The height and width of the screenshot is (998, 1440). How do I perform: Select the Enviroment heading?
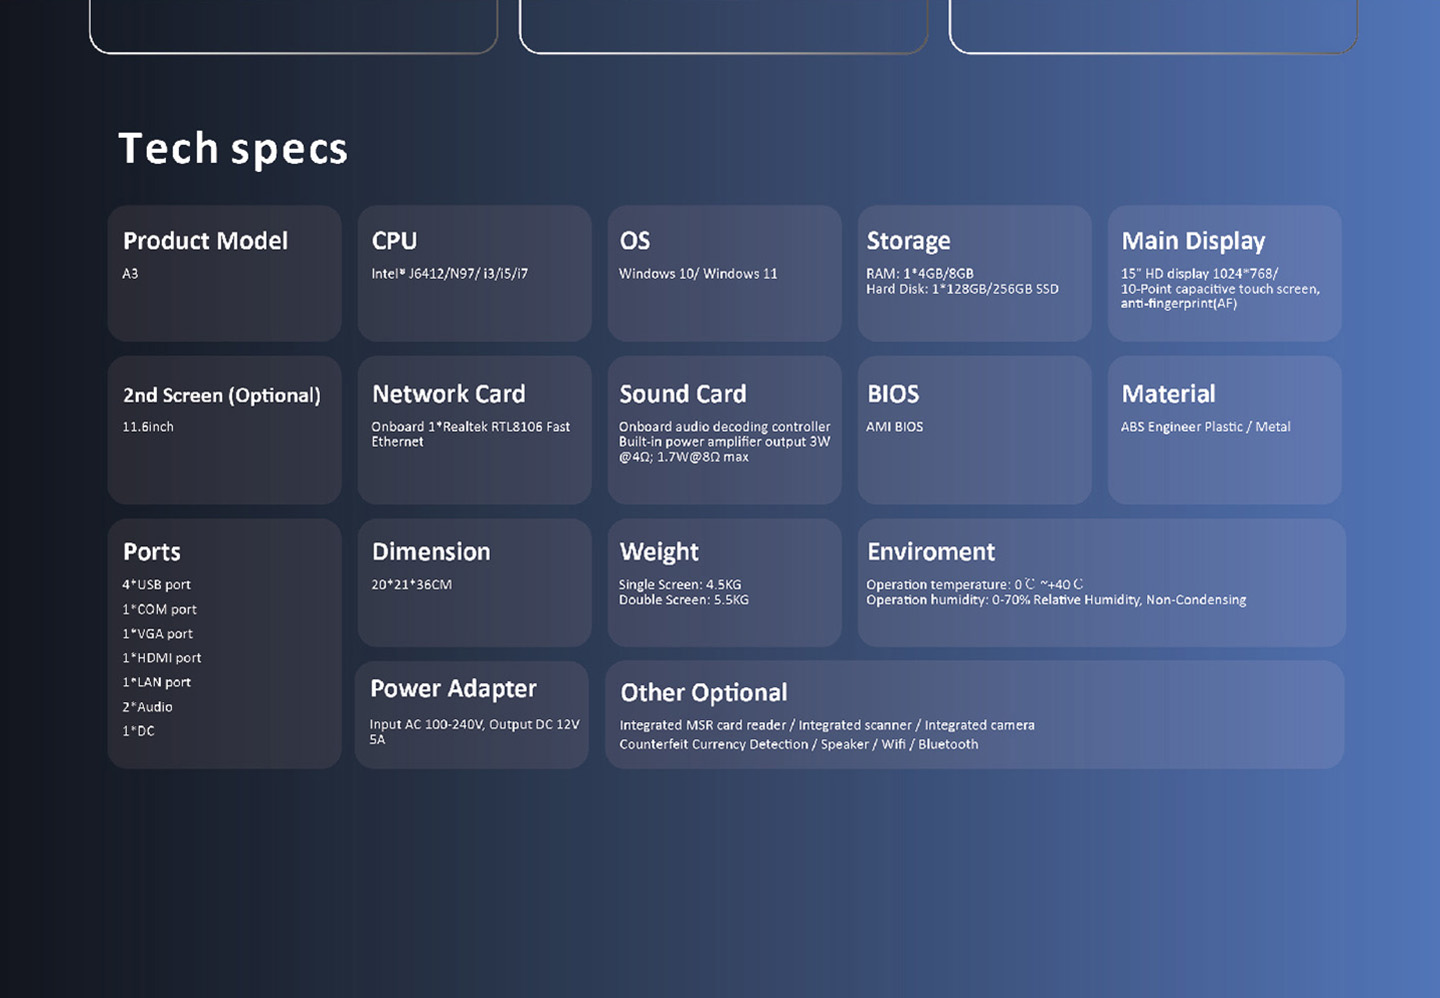pos(931,552)
